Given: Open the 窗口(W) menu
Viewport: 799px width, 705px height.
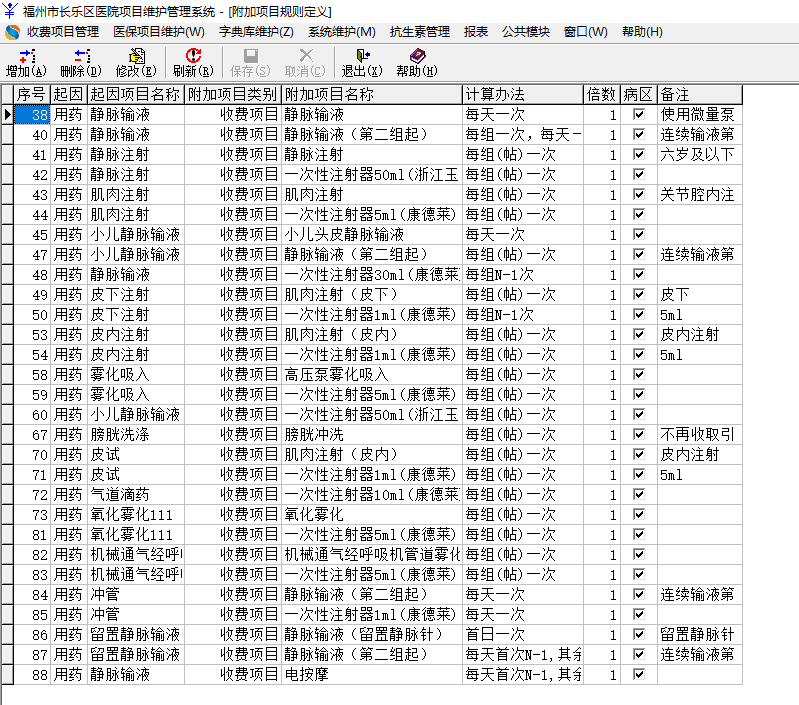Looking at the screenshot, I should click(x=586, y=32).
